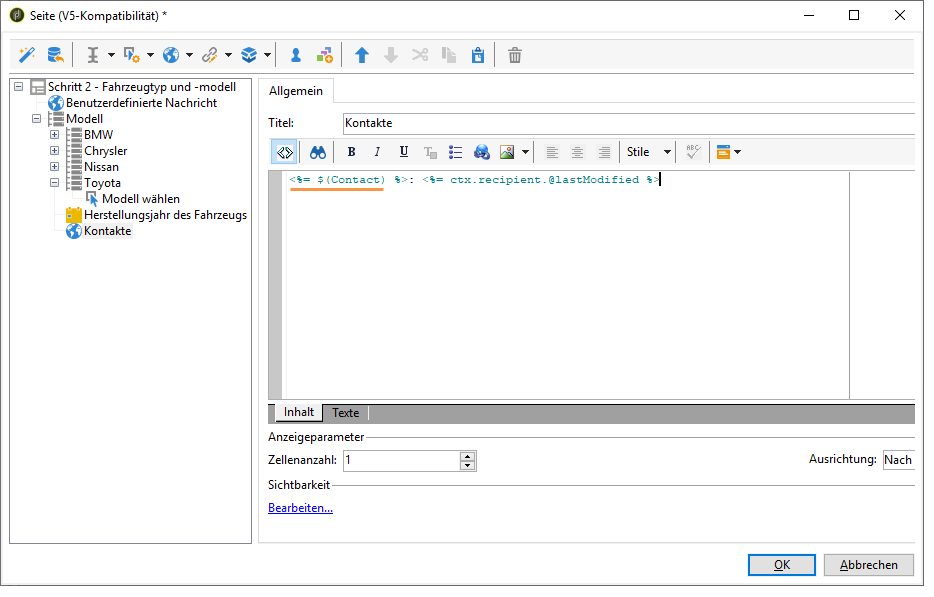934x597 pixels.
Task: Collapse the Toyota tree node
Action: 55,183
